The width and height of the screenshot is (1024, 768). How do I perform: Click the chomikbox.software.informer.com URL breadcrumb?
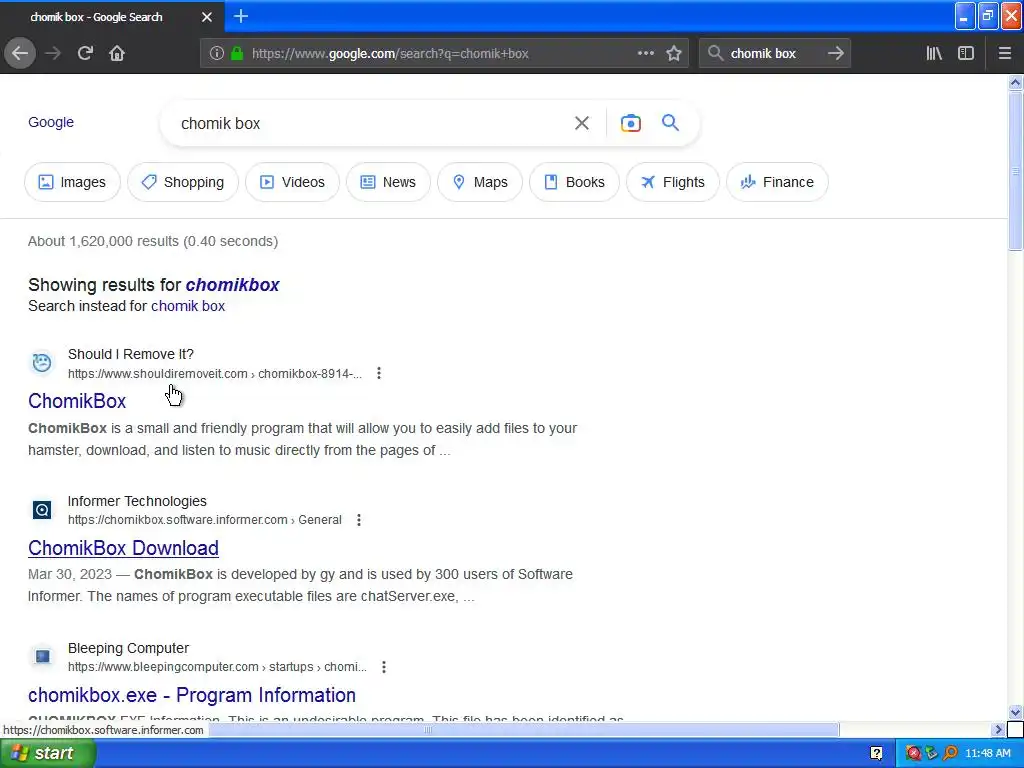coord(205,520)
